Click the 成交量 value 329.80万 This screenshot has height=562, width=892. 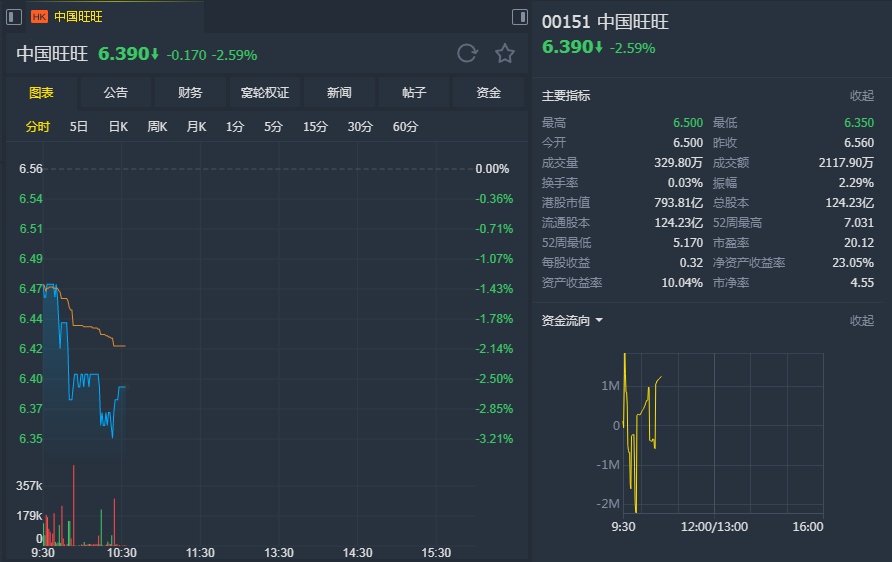tap(678, 163)
